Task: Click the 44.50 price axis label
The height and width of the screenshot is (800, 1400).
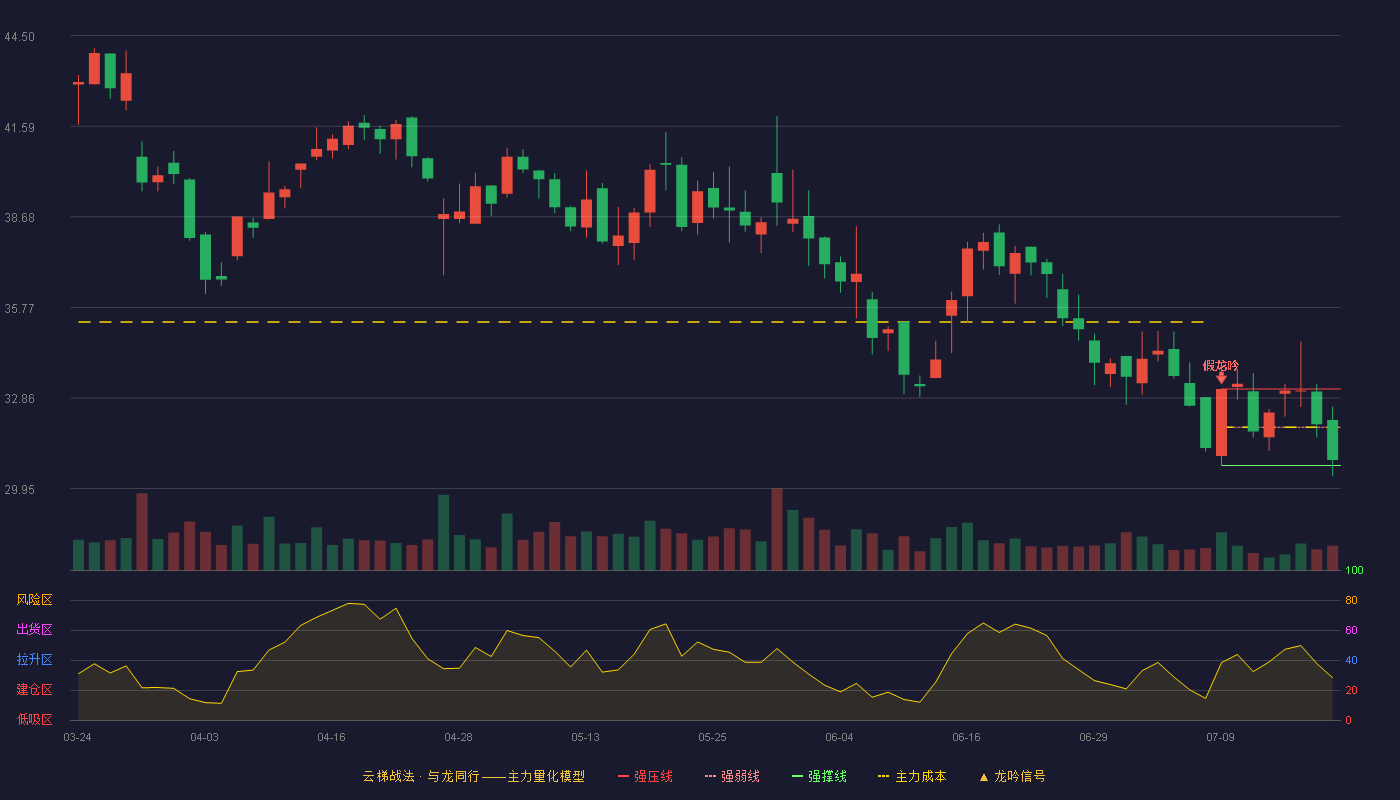Action: point(20,37)
